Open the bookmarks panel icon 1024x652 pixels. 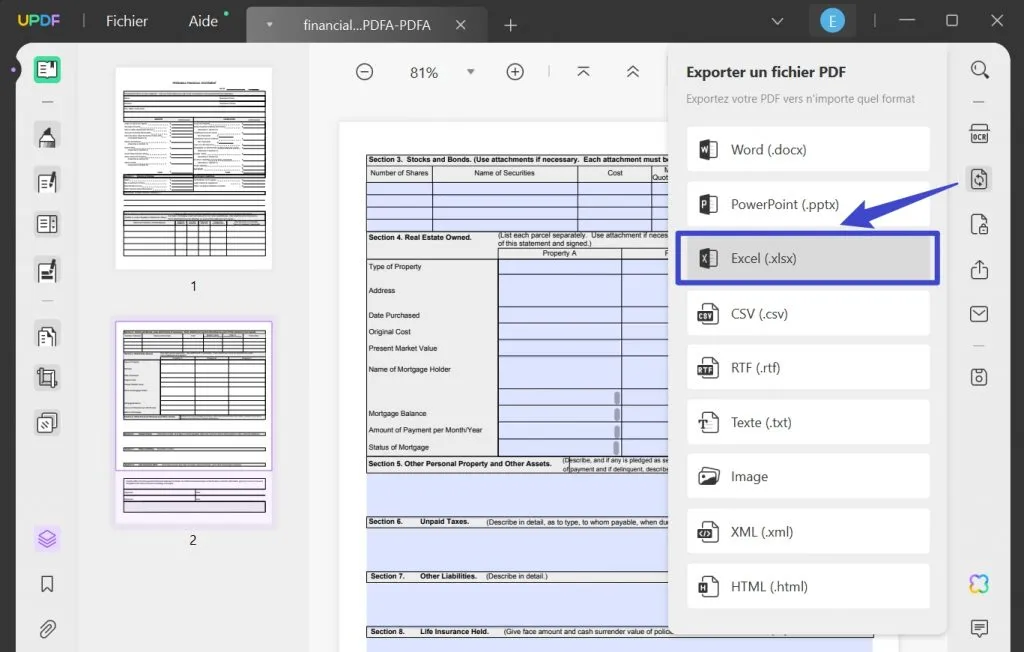[x=46, y=583]
